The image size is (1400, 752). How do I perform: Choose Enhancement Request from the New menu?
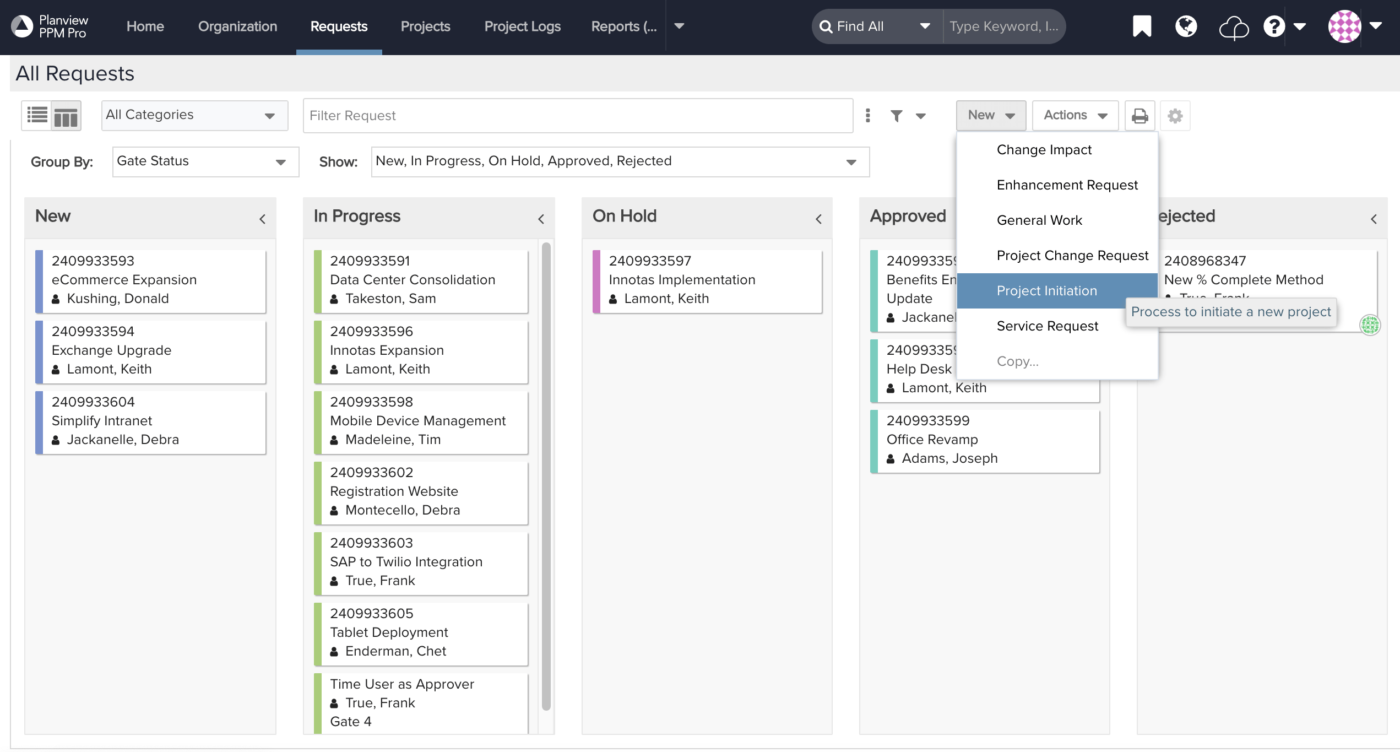[1057, 185]
